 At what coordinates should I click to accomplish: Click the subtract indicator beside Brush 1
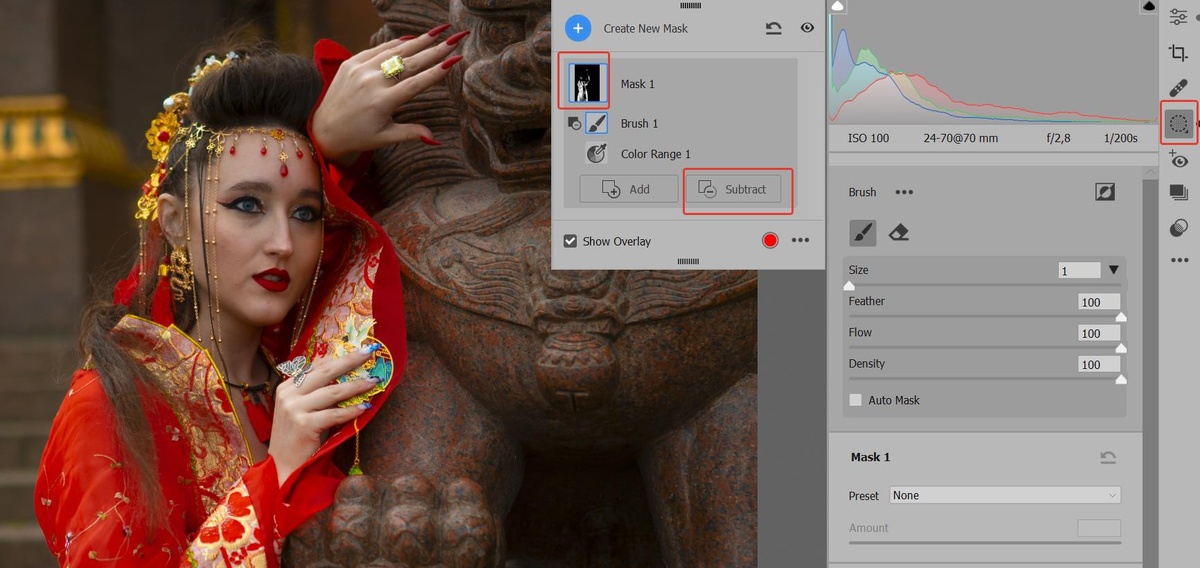(x=573, y=123)
